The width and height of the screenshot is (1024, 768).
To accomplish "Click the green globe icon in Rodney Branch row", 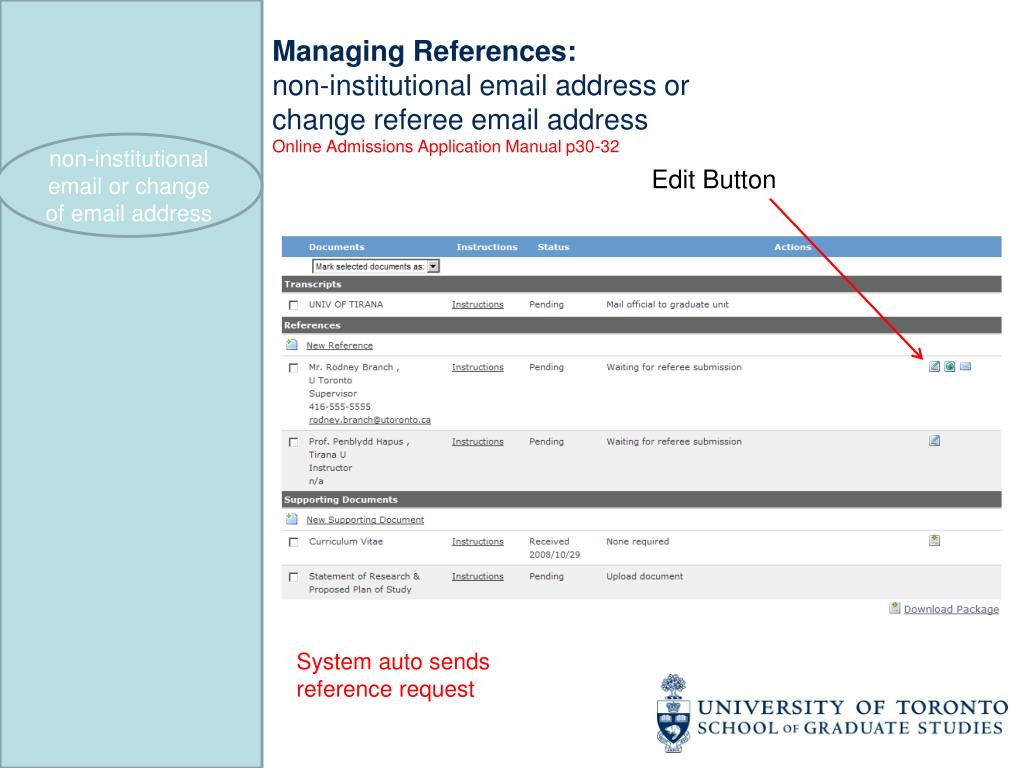I will 950,366.
